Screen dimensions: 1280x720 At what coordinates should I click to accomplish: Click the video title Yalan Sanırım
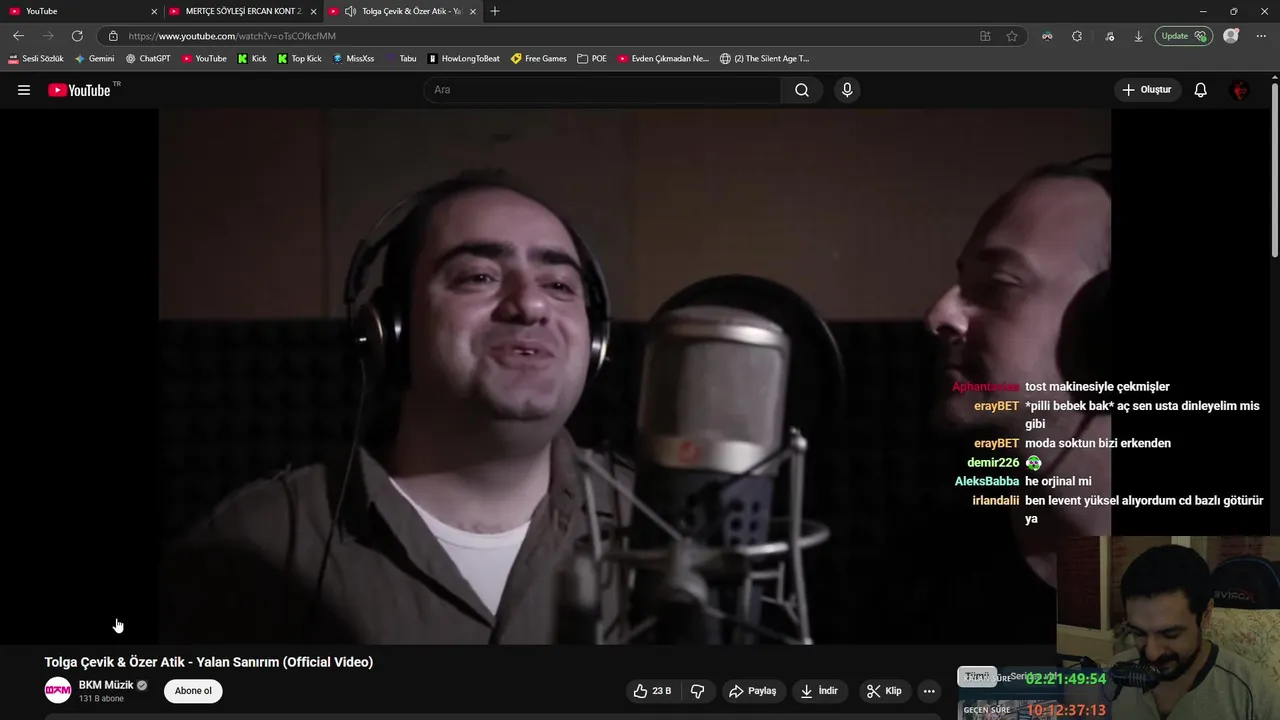point(208,662)
